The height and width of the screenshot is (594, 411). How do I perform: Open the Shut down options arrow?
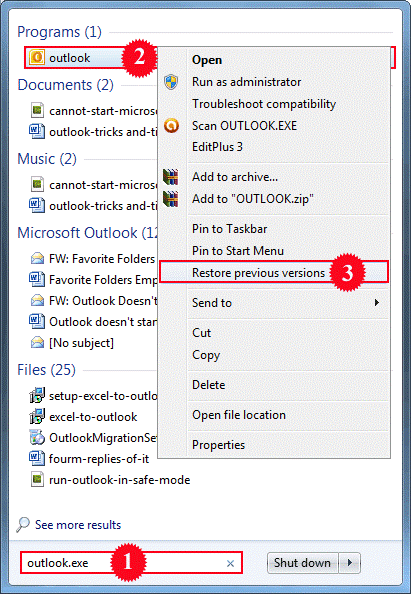(350, 563)
